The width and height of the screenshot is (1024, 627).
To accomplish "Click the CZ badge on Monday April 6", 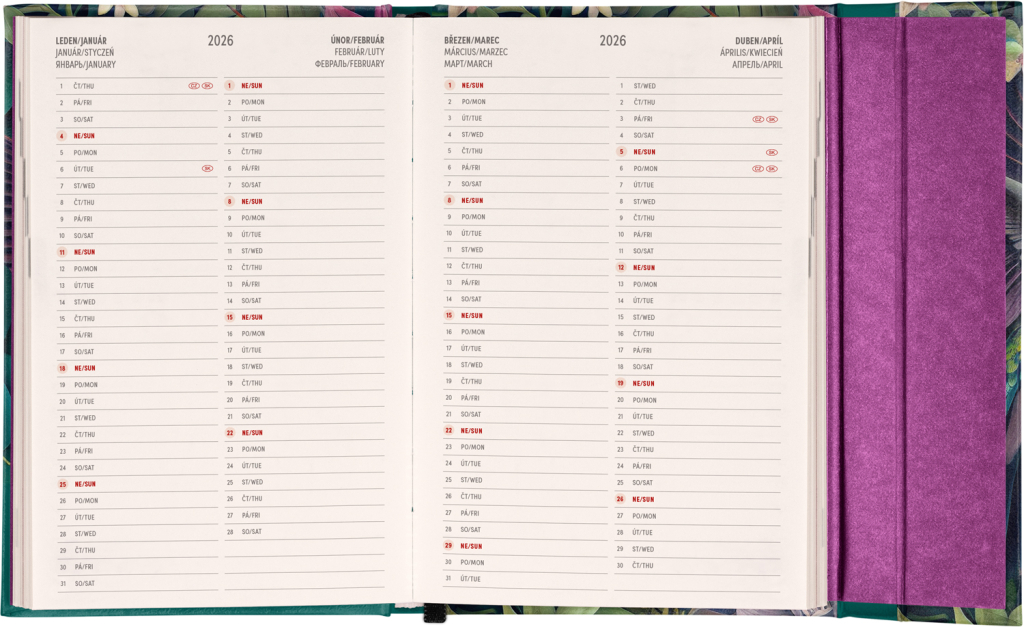I will (758, 169).
